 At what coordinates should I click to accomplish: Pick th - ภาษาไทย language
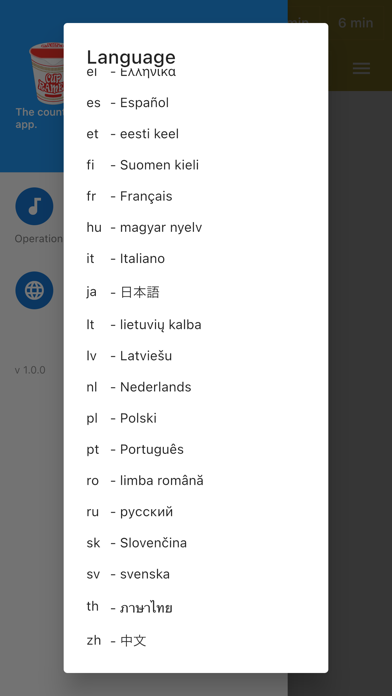point(196,607)
